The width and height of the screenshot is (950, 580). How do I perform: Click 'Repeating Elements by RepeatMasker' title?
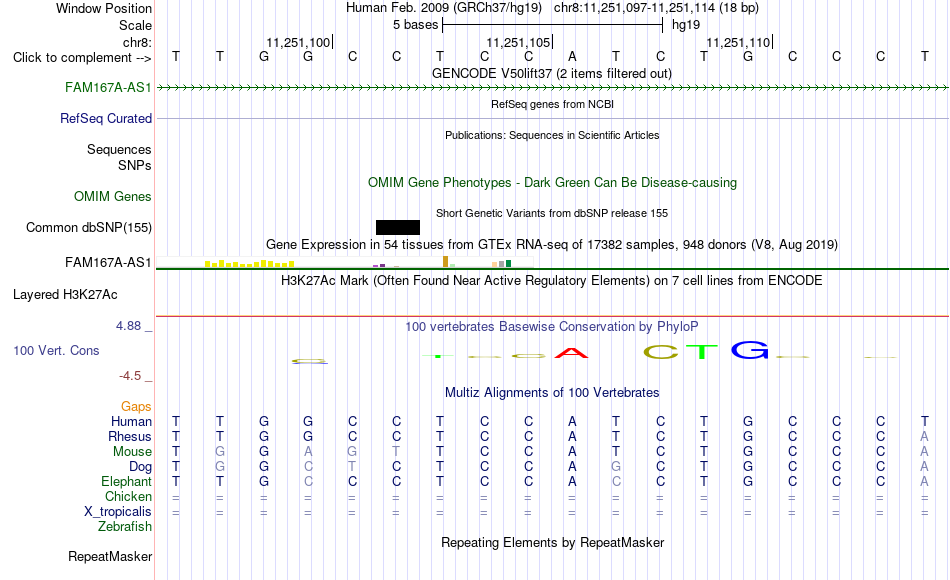[552, 542]
